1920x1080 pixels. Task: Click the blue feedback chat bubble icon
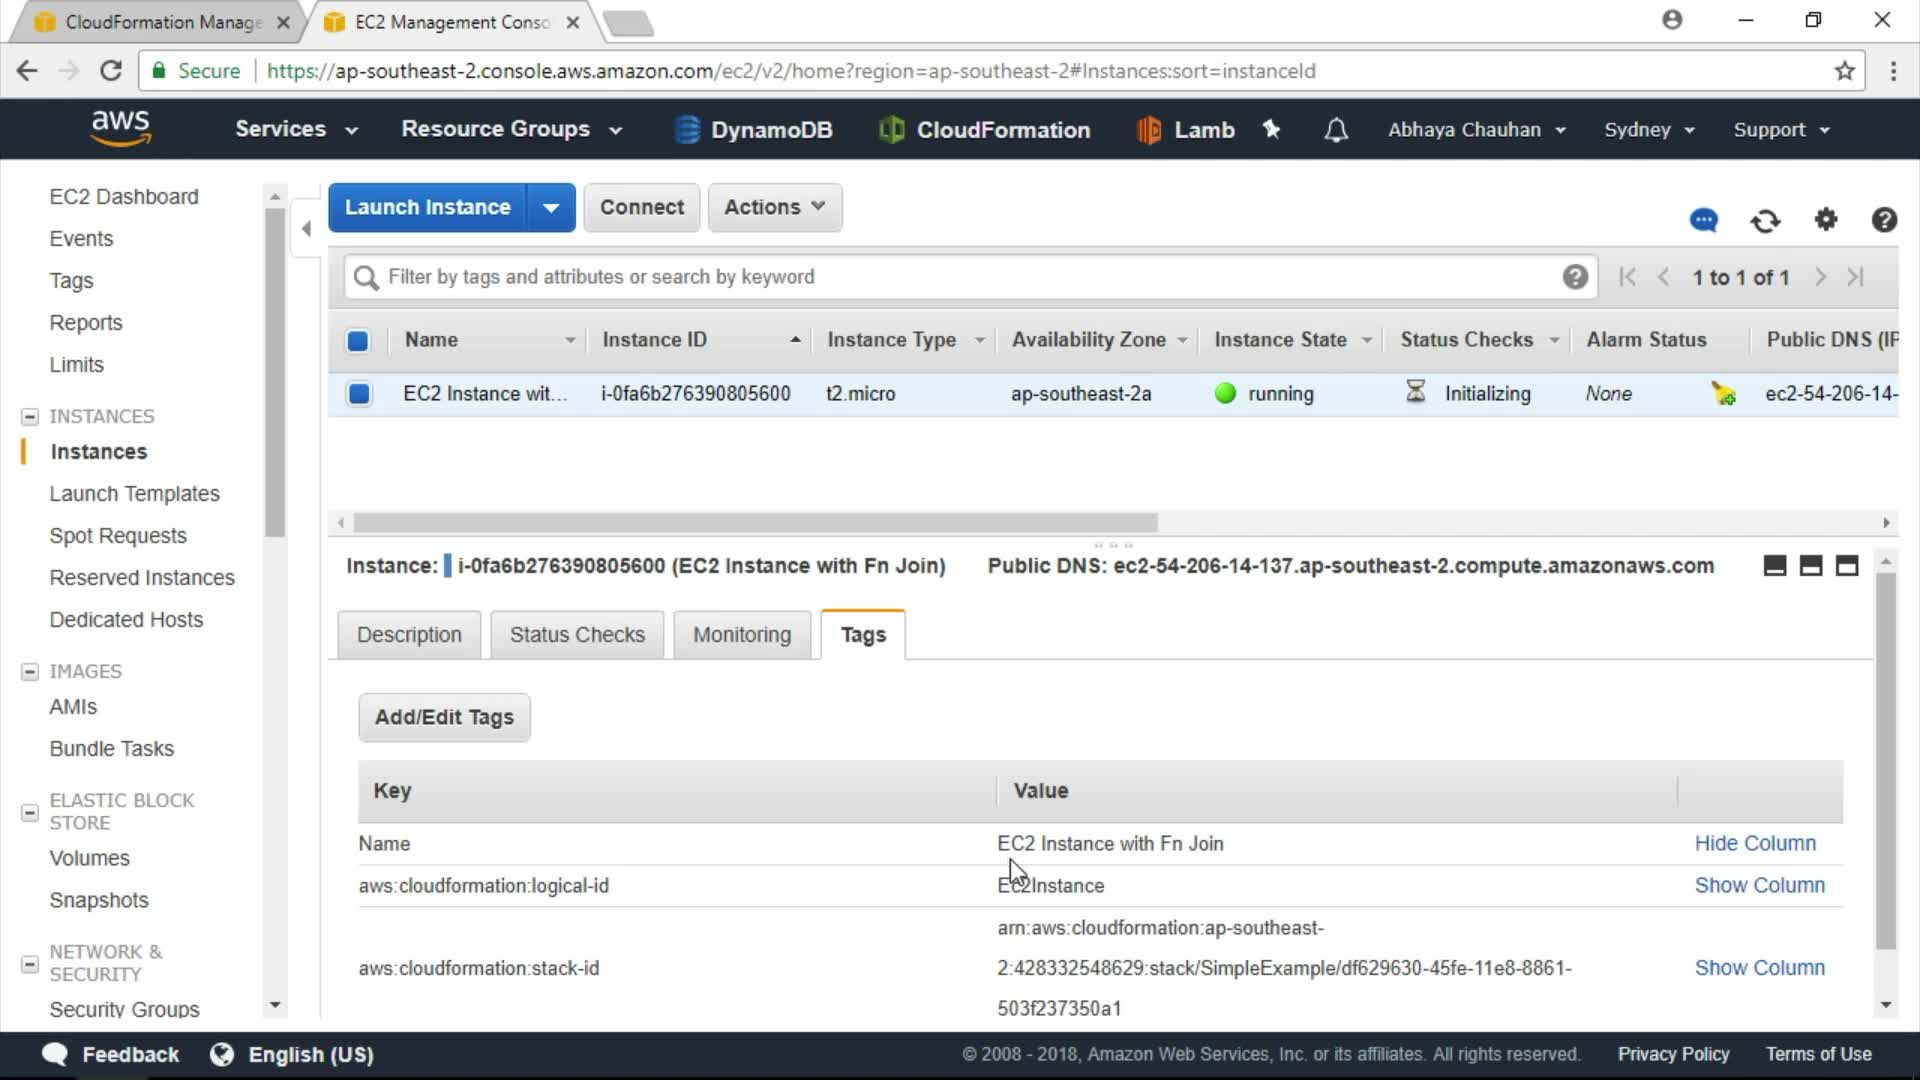(1703, 220)
